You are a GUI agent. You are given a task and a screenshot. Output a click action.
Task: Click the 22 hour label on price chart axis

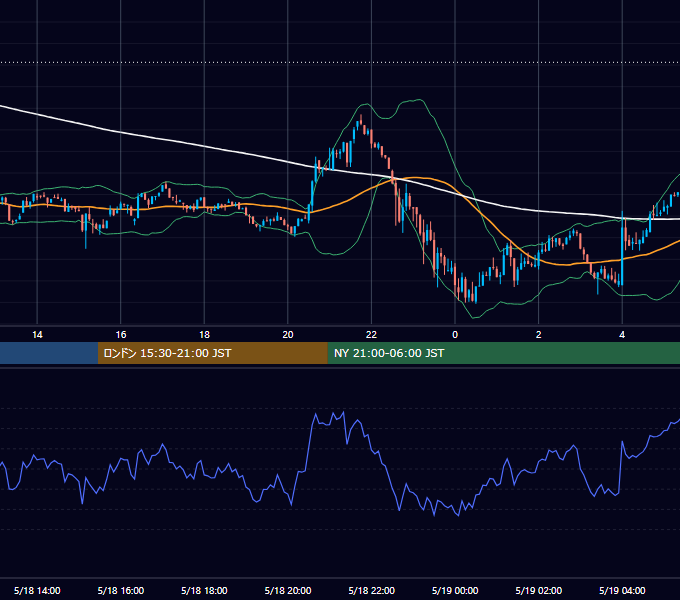371,335
